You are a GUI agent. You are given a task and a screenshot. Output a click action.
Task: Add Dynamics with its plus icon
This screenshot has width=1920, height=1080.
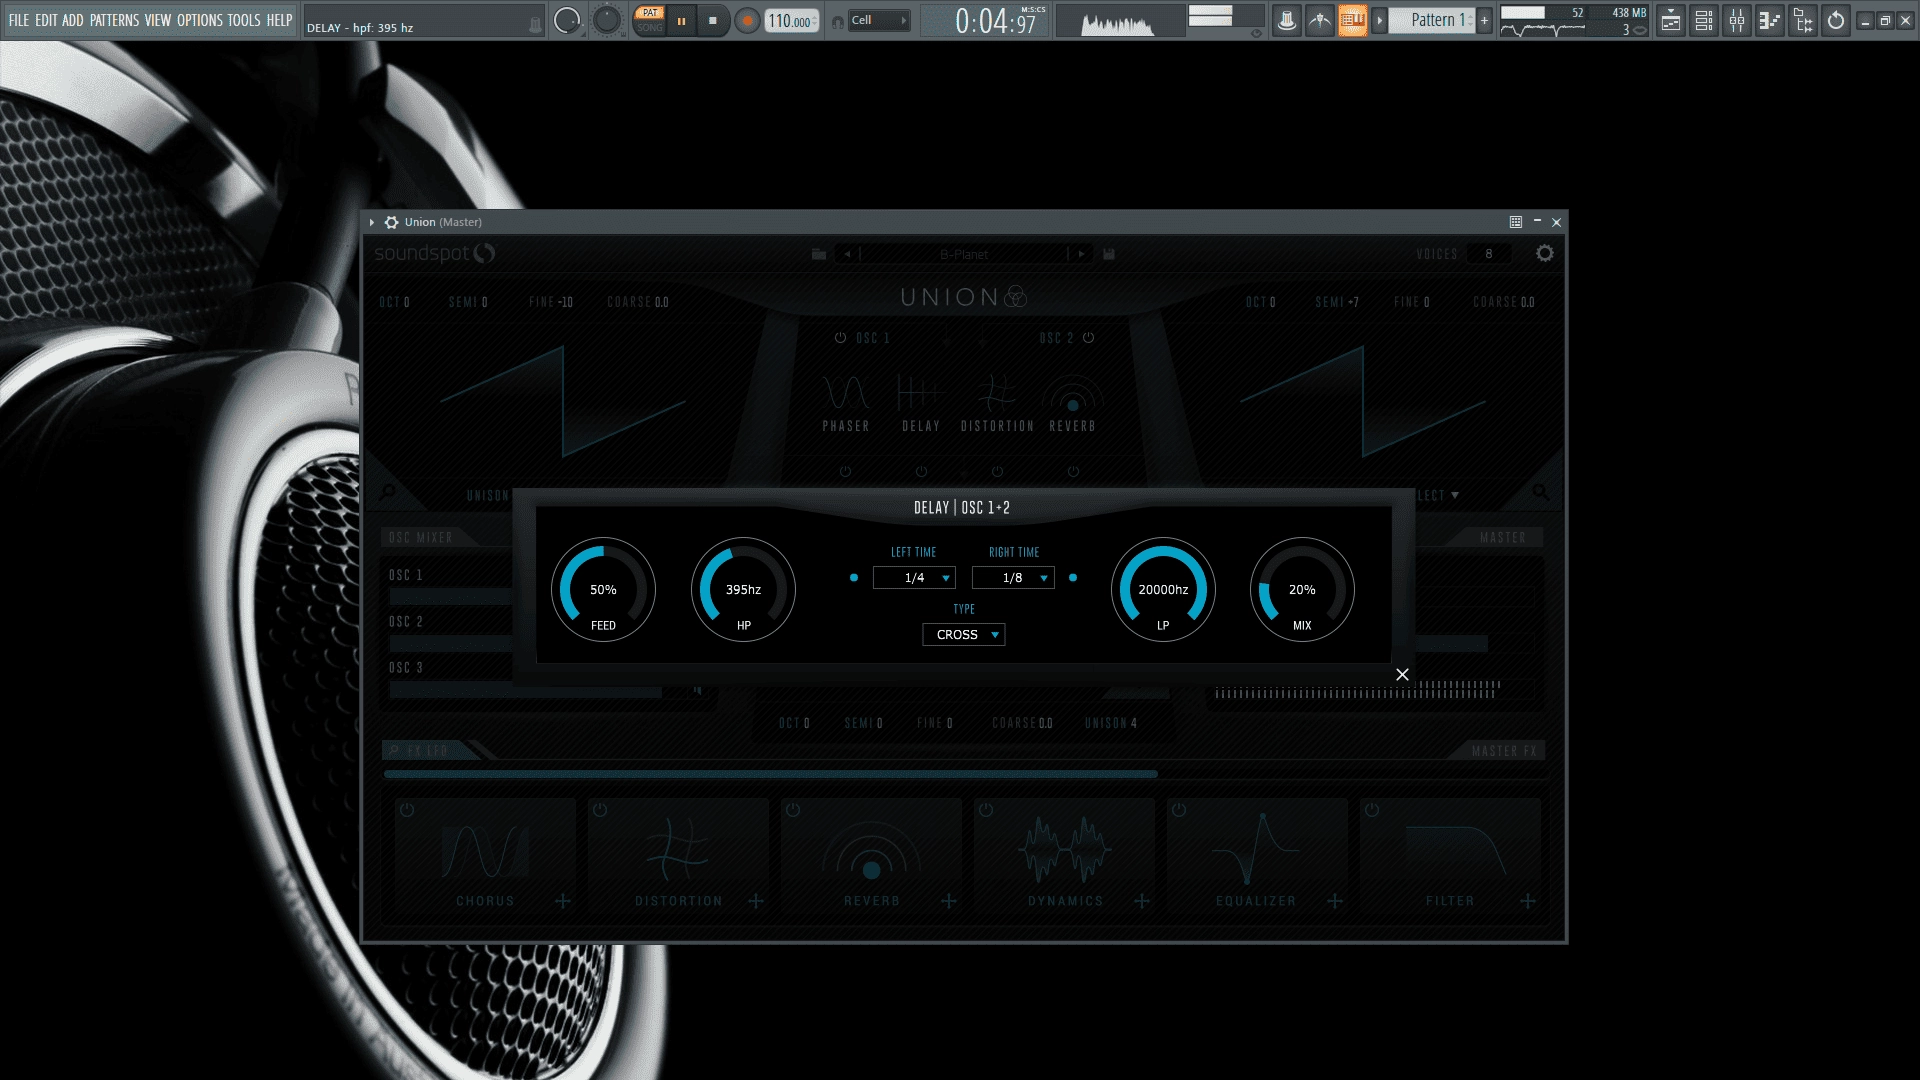pyautogui.click(x=1142, y=901)
